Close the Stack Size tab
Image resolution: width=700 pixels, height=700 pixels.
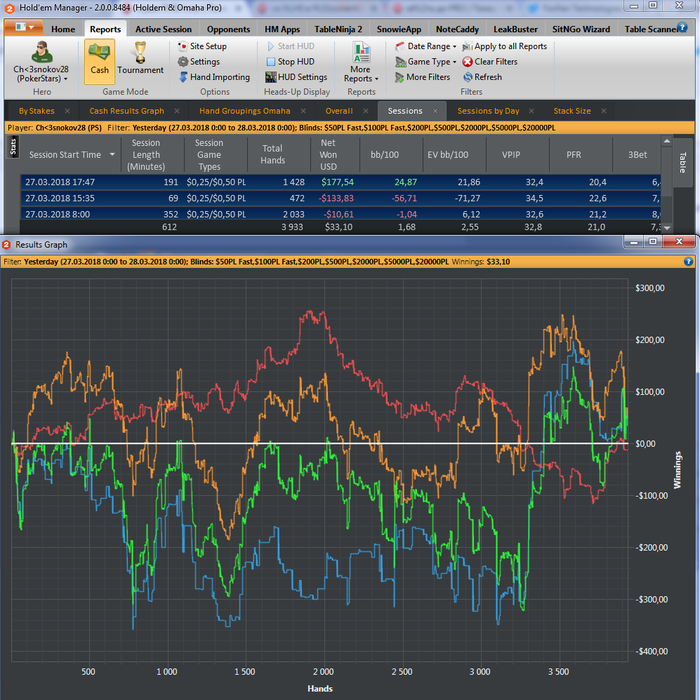(x=604, y=111)
